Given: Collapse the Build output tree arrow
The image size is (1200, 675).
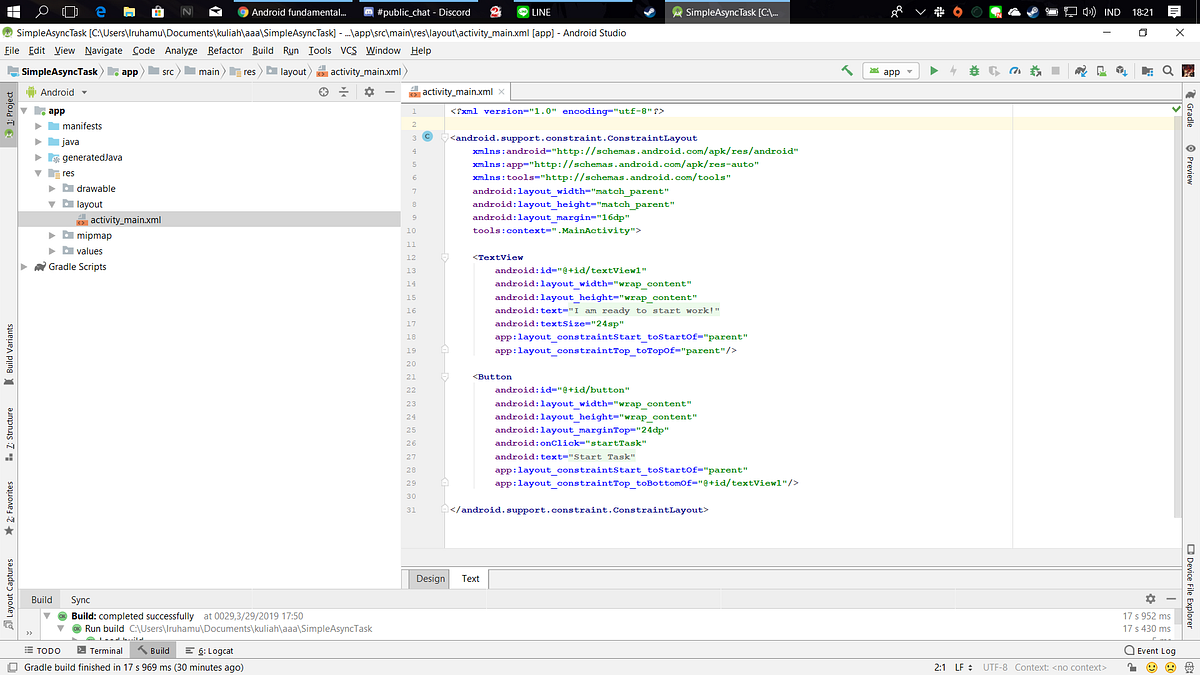Looking at the screenshot, I should [47, 615].
